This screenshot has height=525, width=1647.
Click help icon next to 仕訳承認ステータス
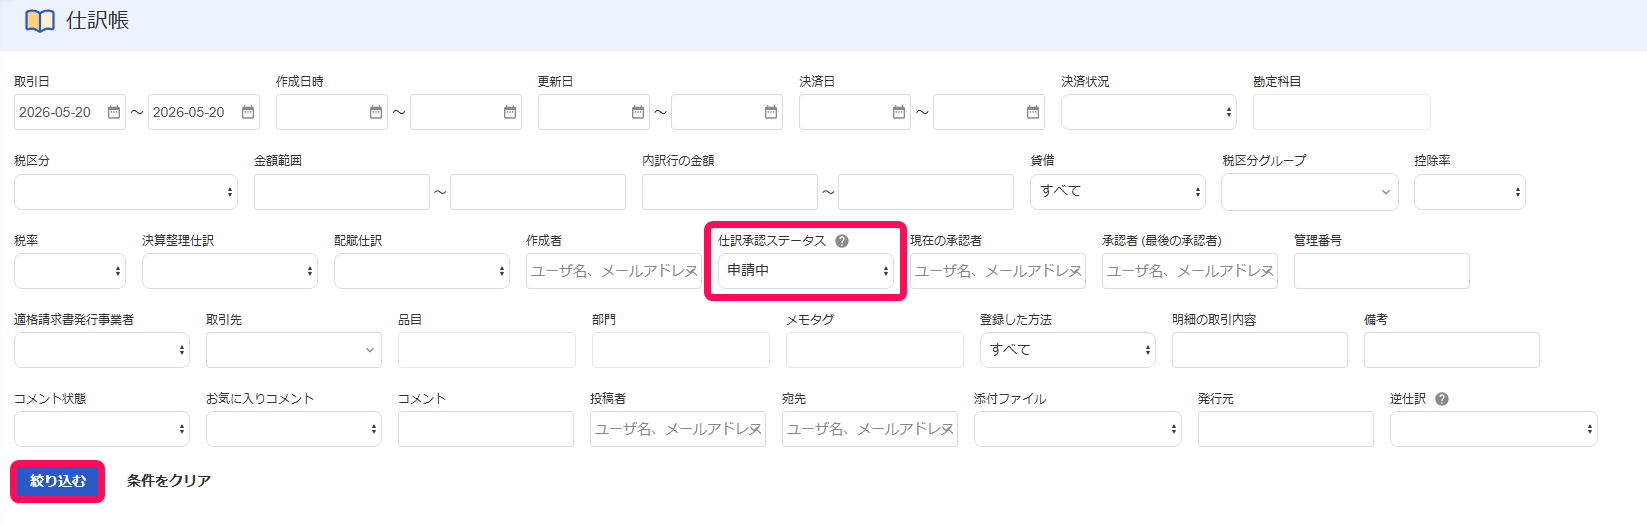[x=842, y=241]
